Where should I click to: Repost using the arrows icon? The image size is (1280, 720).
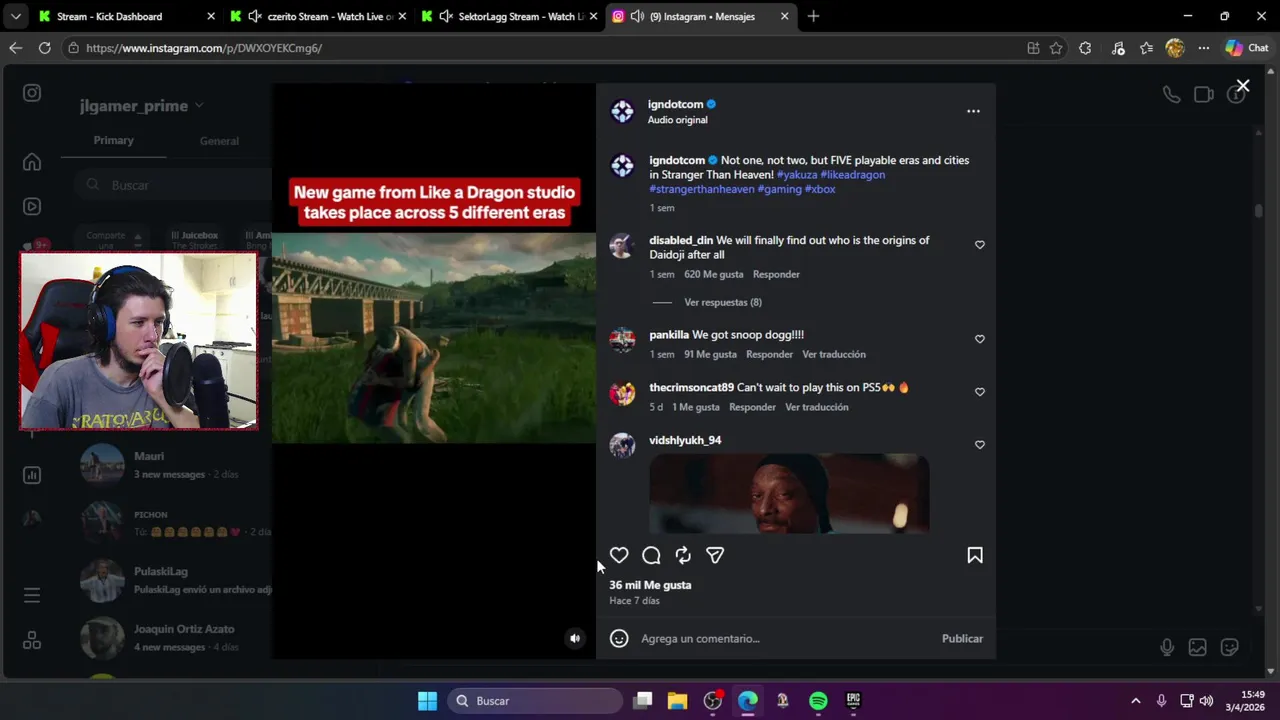(x=683, y=555)
